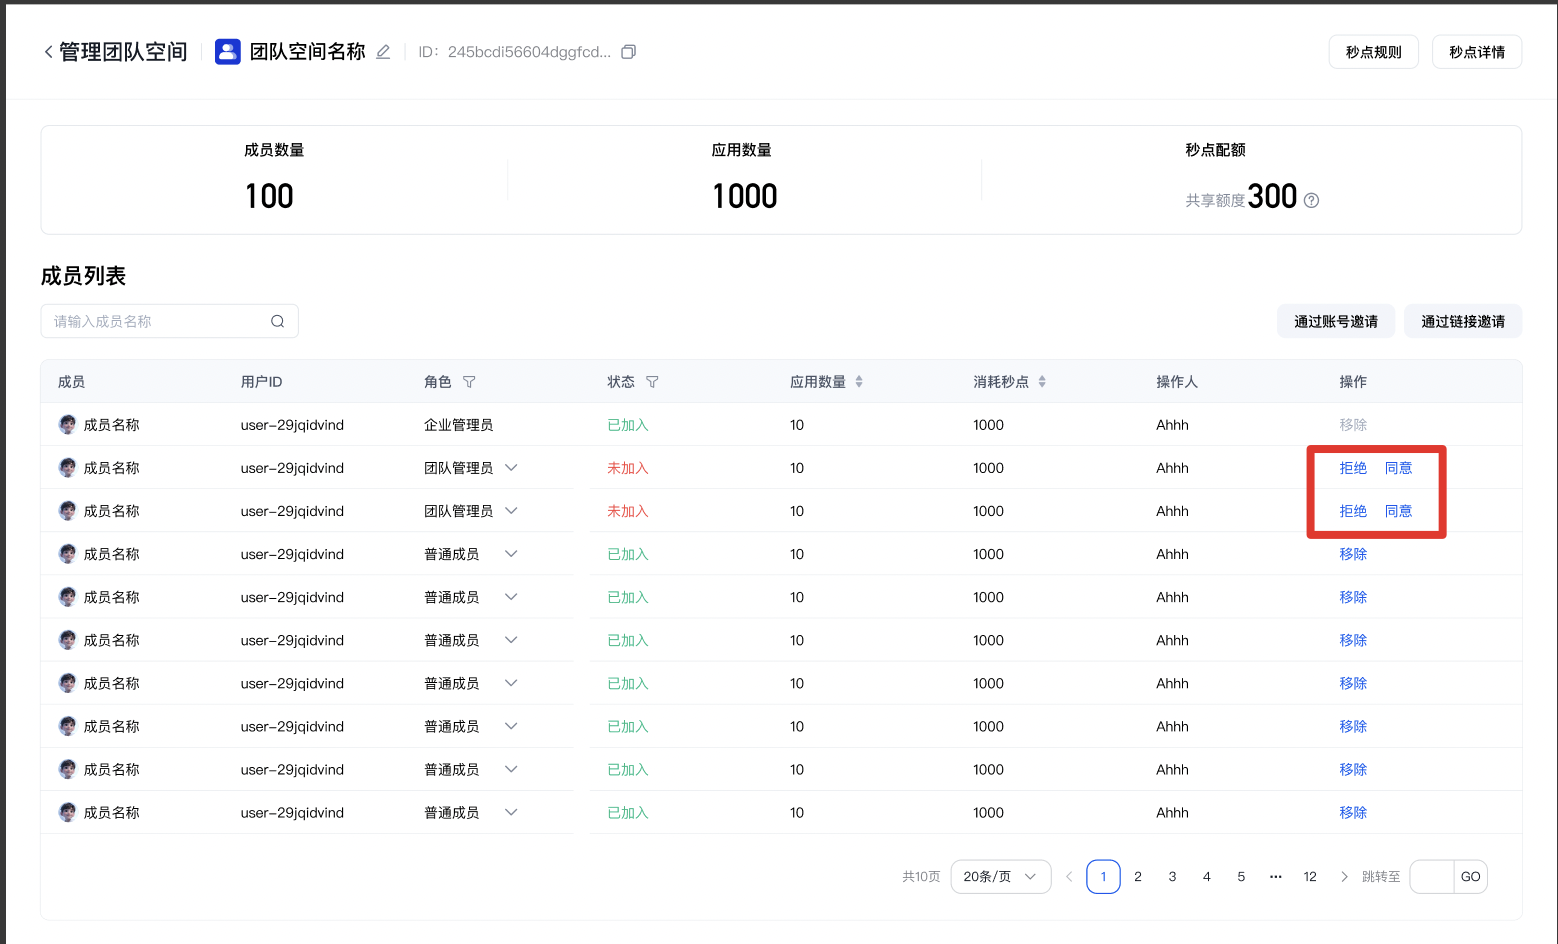The height and width of the screenshot is (944, 1558).
Task: Open the 20条/页 page size dropdown
Action: (1000, 877)
